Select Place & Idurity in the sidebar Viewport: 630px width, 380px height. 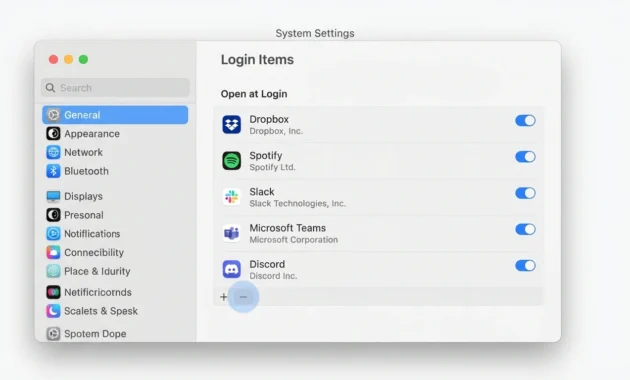[x=97, y=272]
